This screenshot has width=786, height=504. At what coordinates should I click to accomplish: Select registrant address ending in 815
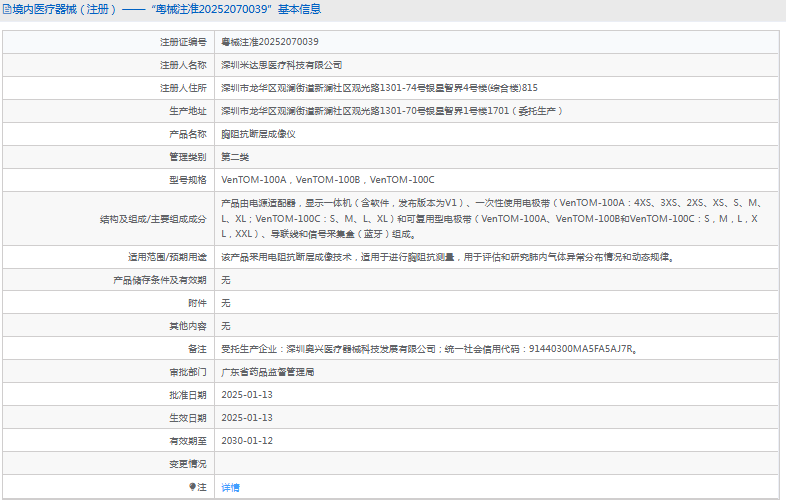[x=379, y=88]
